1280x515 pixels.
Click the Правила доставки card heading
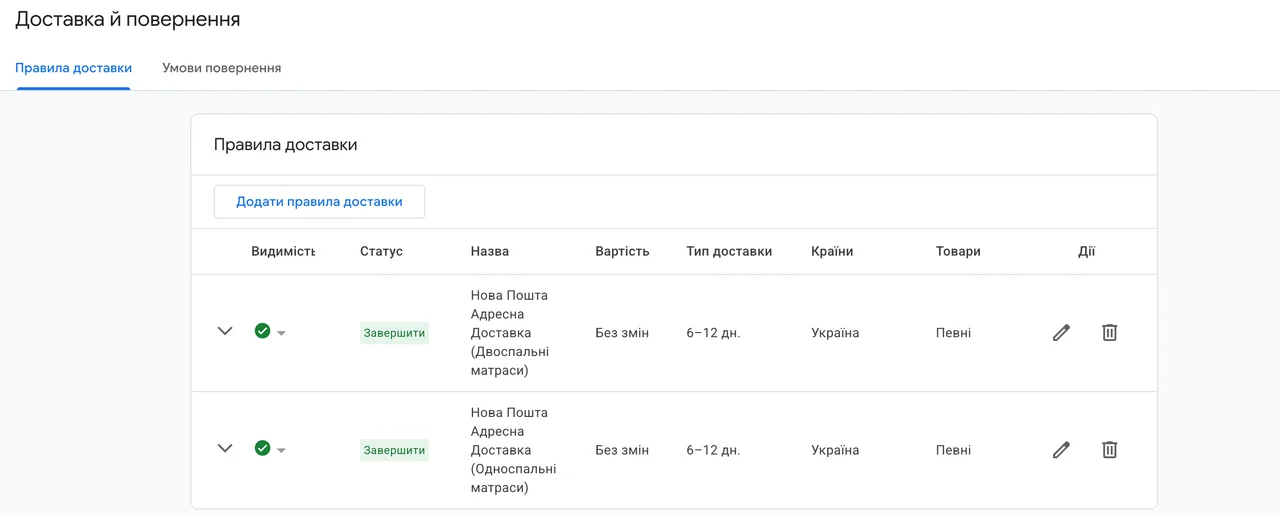285,145
